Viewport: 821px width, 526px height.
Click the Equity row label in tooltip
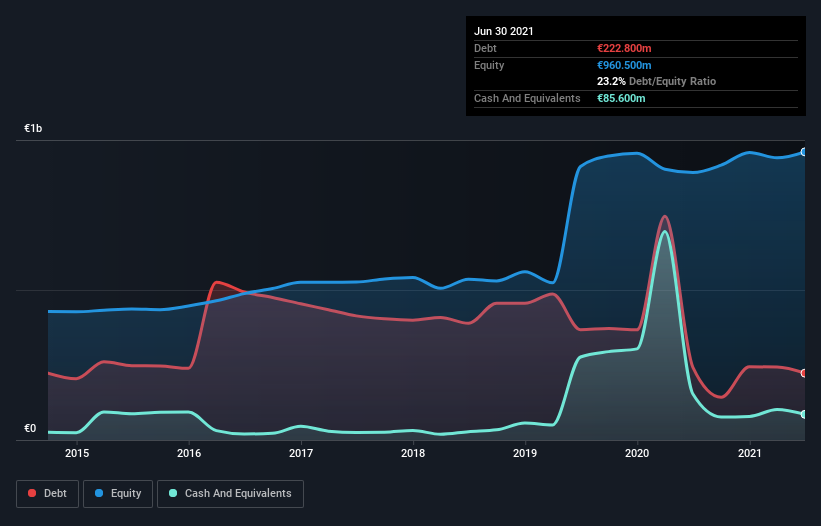(489, 65)
